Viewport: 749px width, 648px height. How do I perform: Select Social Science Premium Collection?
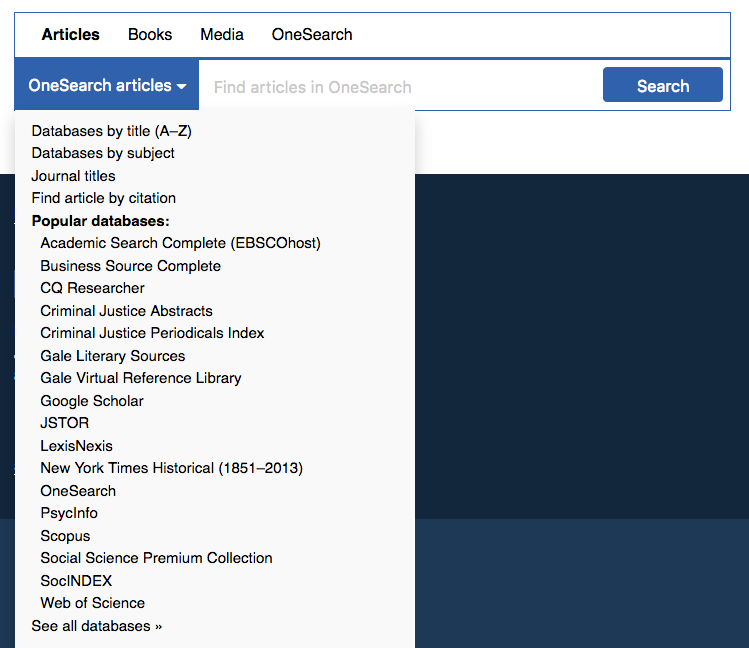click(x=156, y=558)
